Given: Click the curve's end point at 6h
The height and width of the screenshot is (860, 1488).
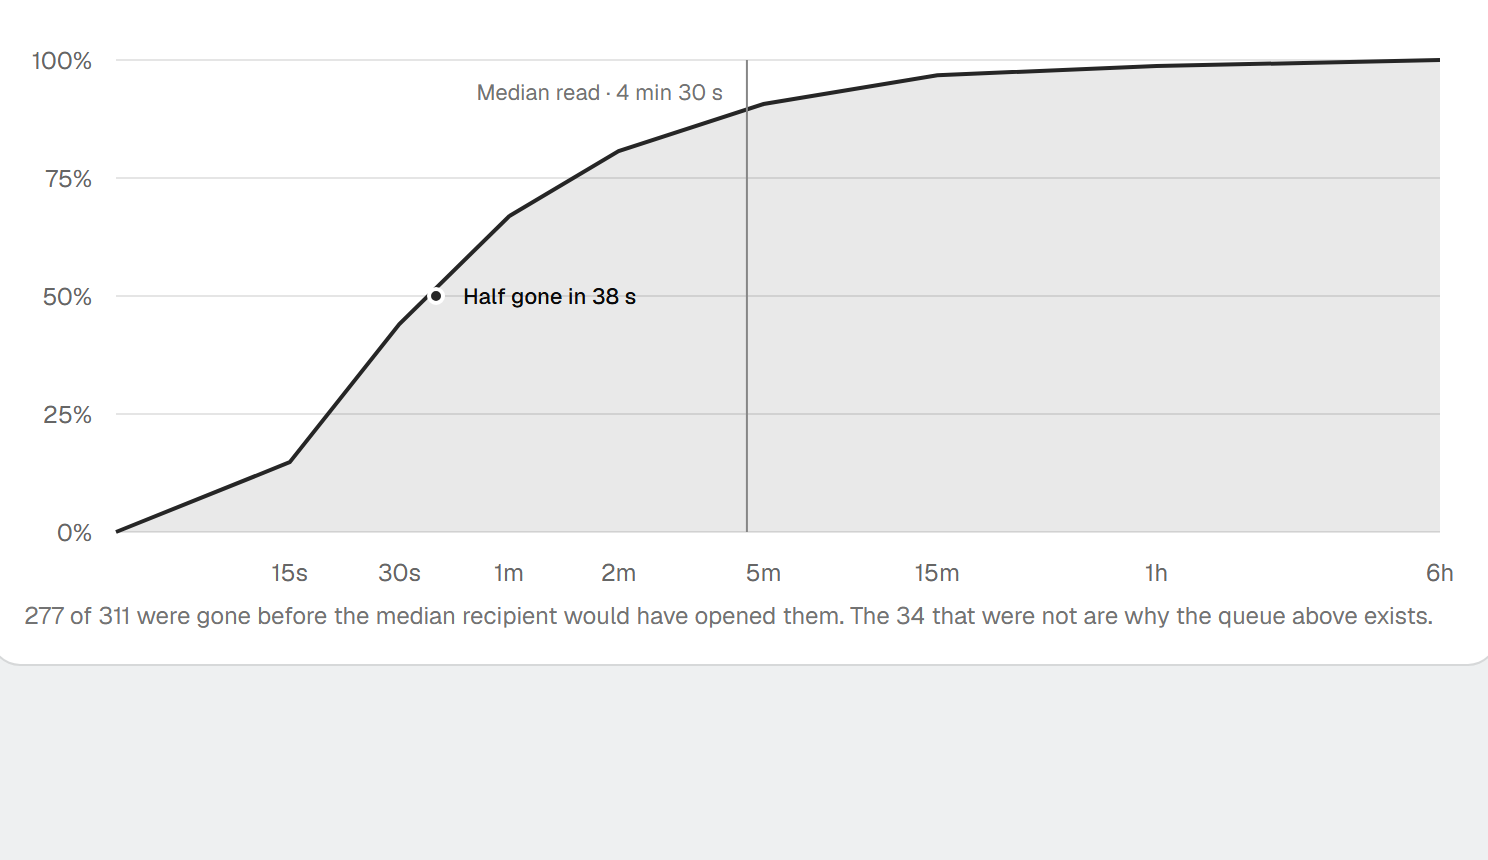Looking at the screenshot, I should point(1439,60).
